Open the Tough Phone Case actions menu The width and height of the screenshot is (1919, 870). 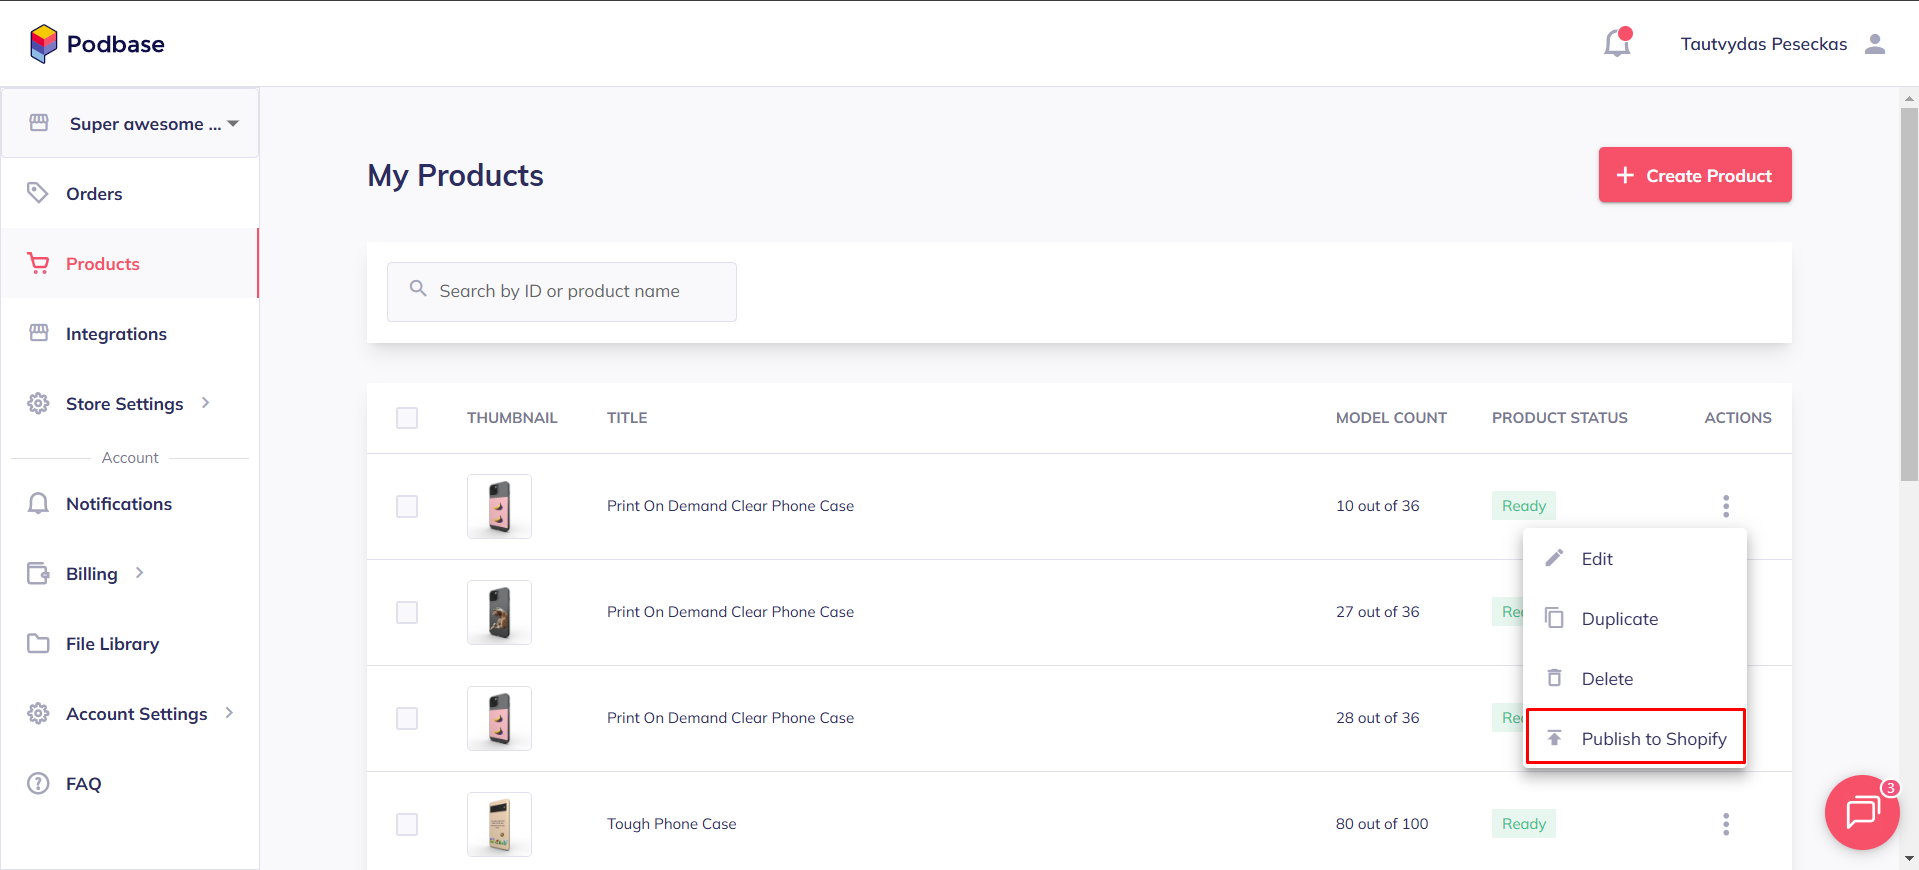[x=1725, y=824]
